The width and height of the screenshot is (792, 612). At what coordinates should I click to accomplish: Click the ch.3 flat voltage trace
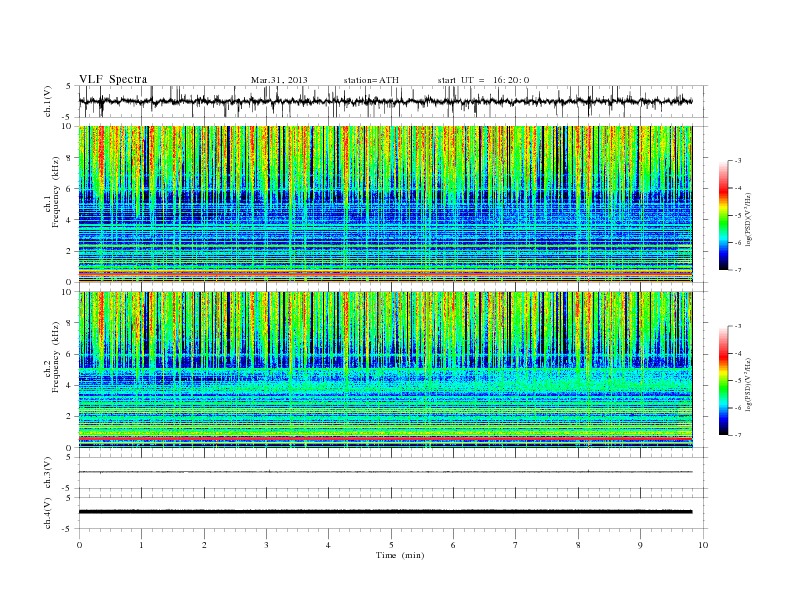pos(385,472)
